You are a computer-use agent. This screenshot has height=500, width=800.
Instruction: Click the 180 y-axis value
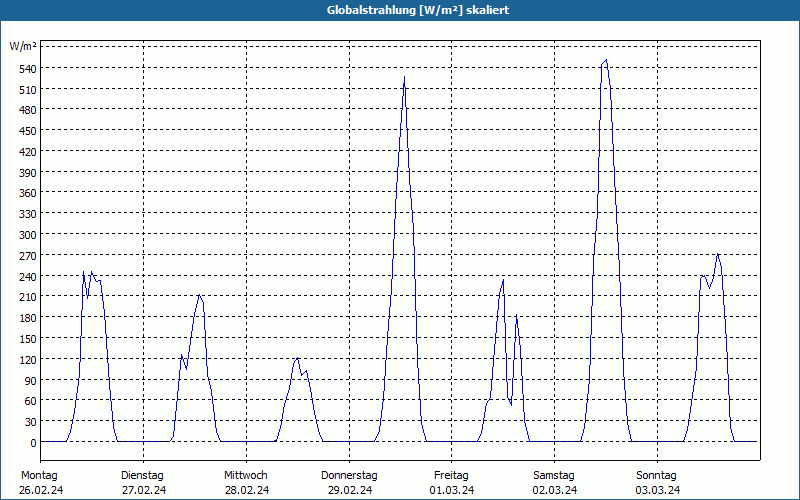point(27,318)
